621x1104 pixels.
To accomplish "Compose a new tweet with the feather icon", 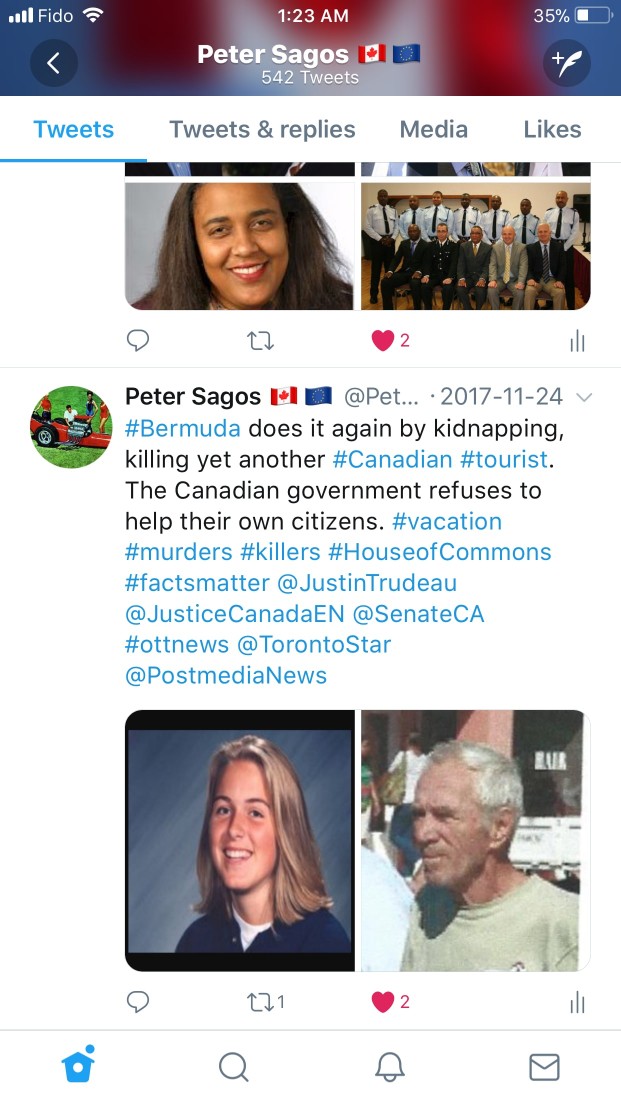I will 567,63.
